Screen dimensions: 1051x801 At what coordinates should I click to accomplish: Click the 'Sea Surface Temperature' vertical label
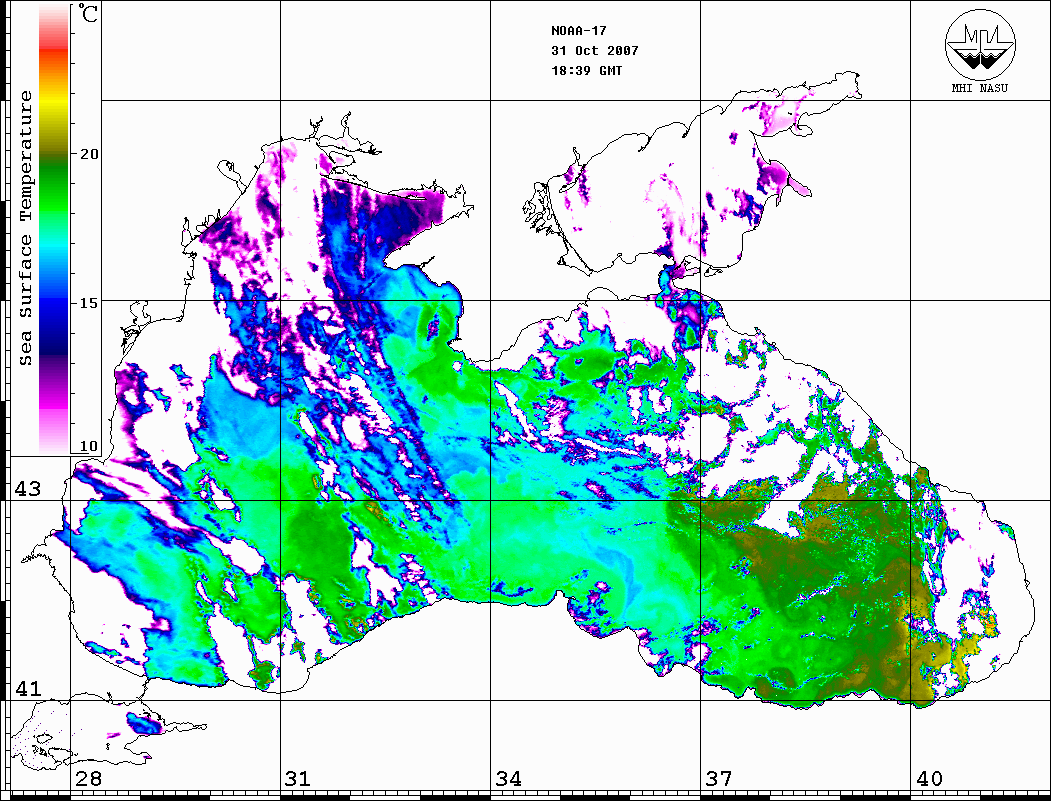(25, 229)
